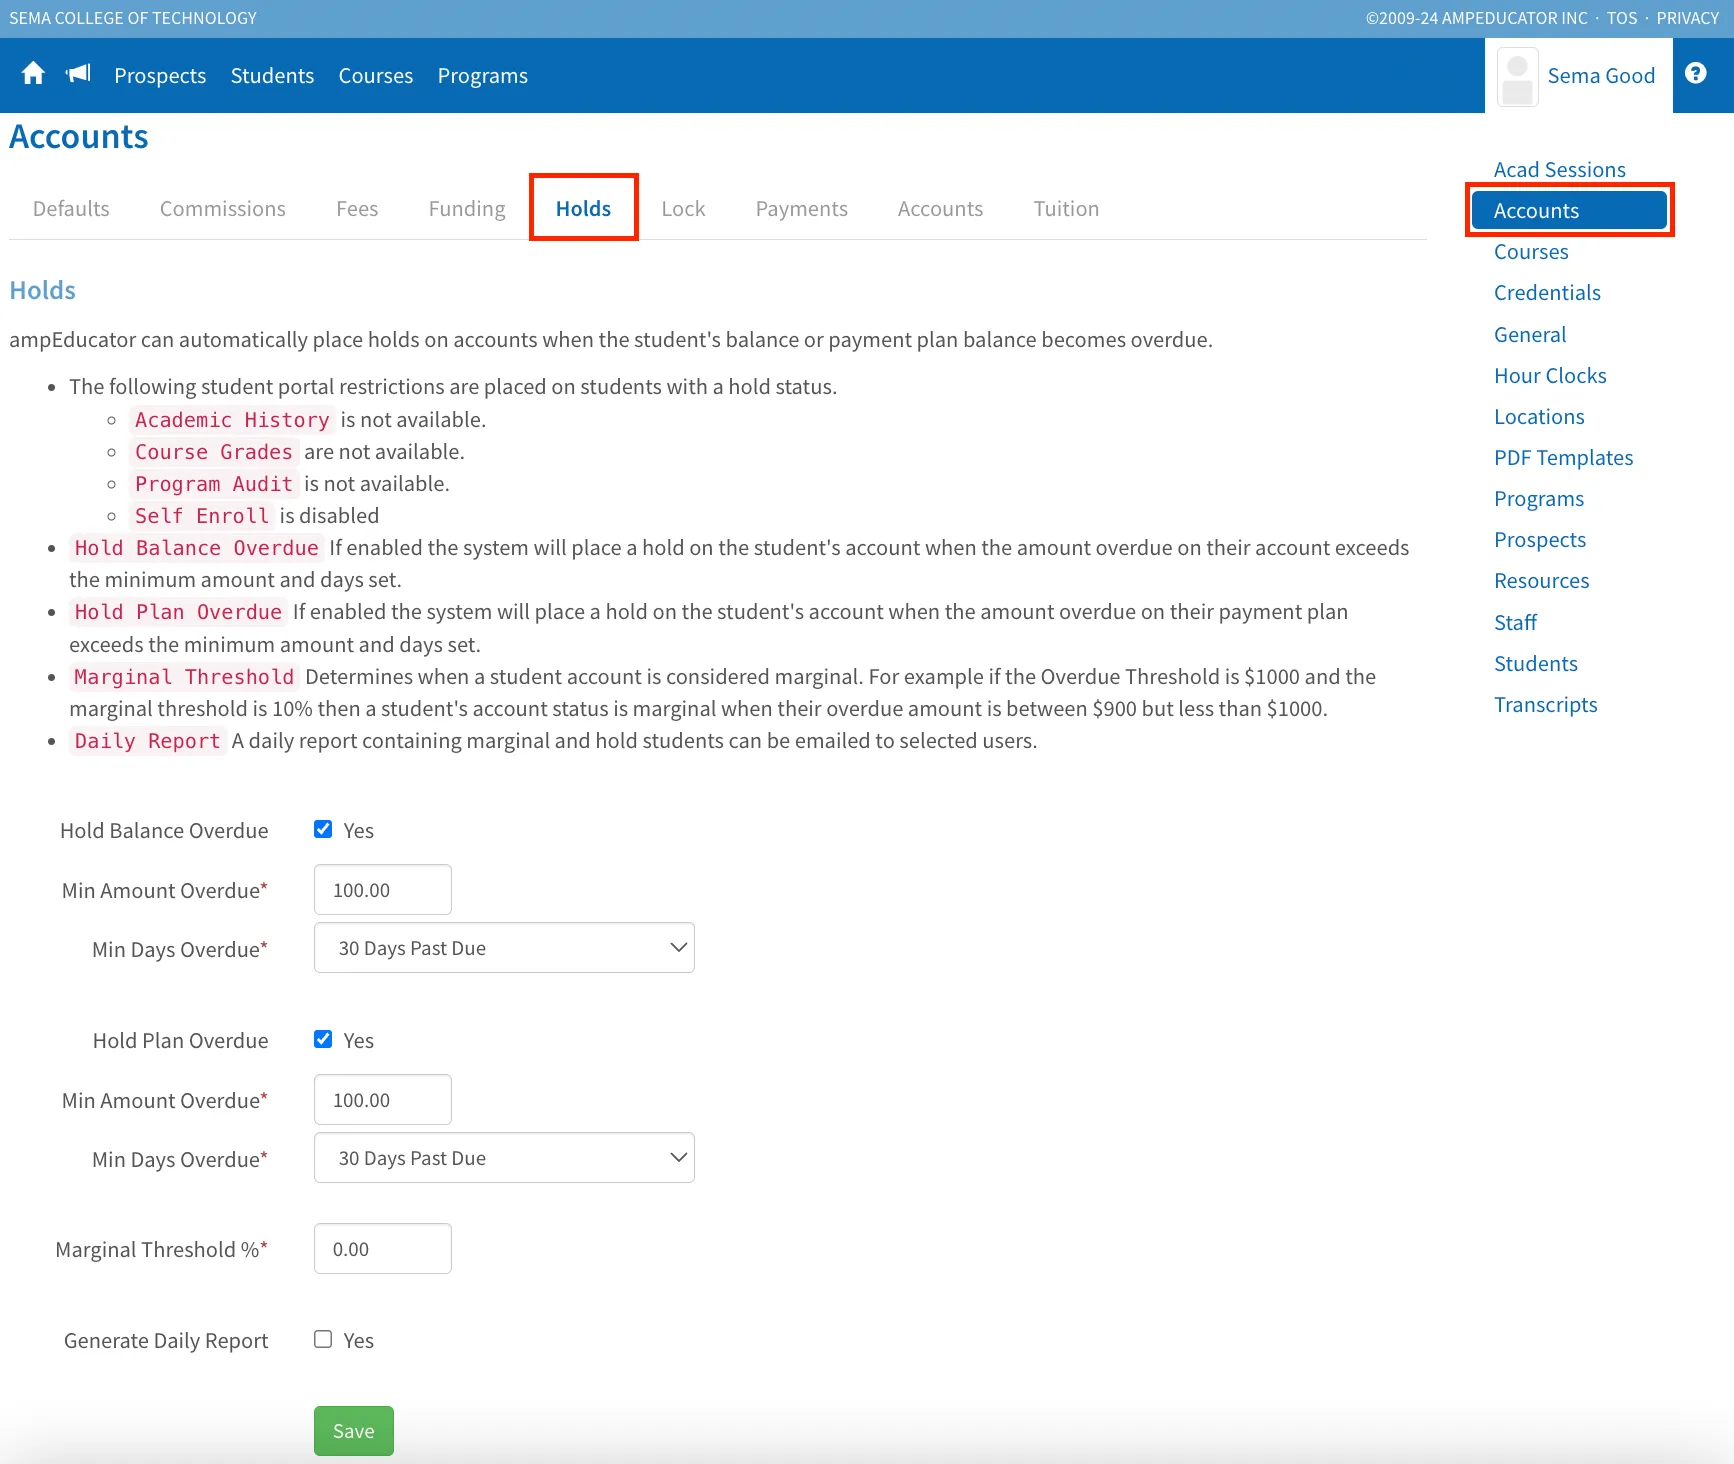The image size is (1734, 1464).
Task: Open Prospects in the top navigation
Action: point(160,76)
